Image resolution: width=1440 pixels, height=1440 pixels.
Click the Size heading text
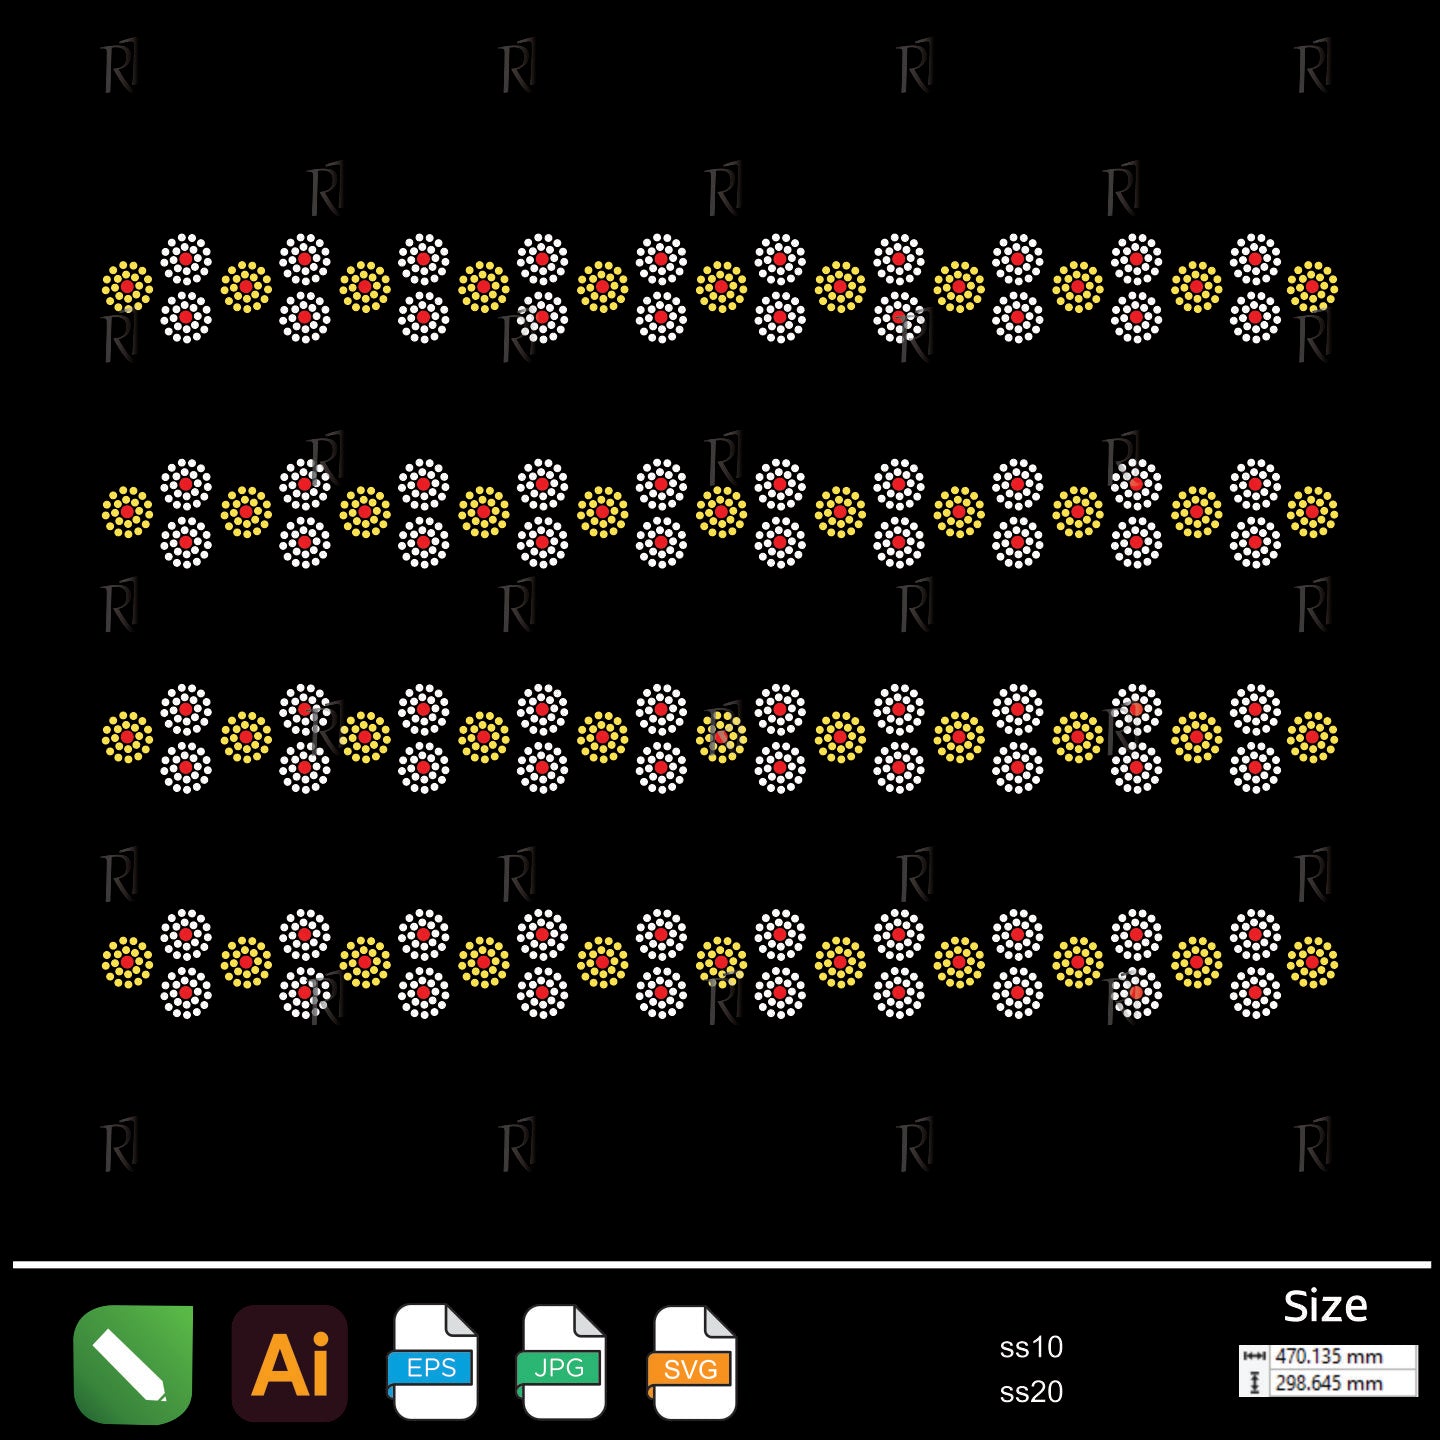point(1325,1306)
